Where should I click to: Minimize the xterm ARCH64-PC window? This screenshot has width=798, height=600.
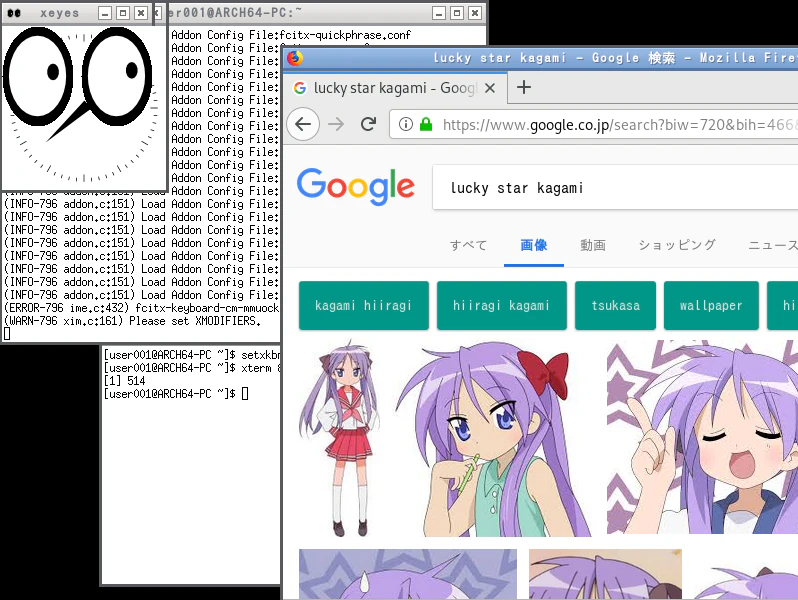(439, 13)
